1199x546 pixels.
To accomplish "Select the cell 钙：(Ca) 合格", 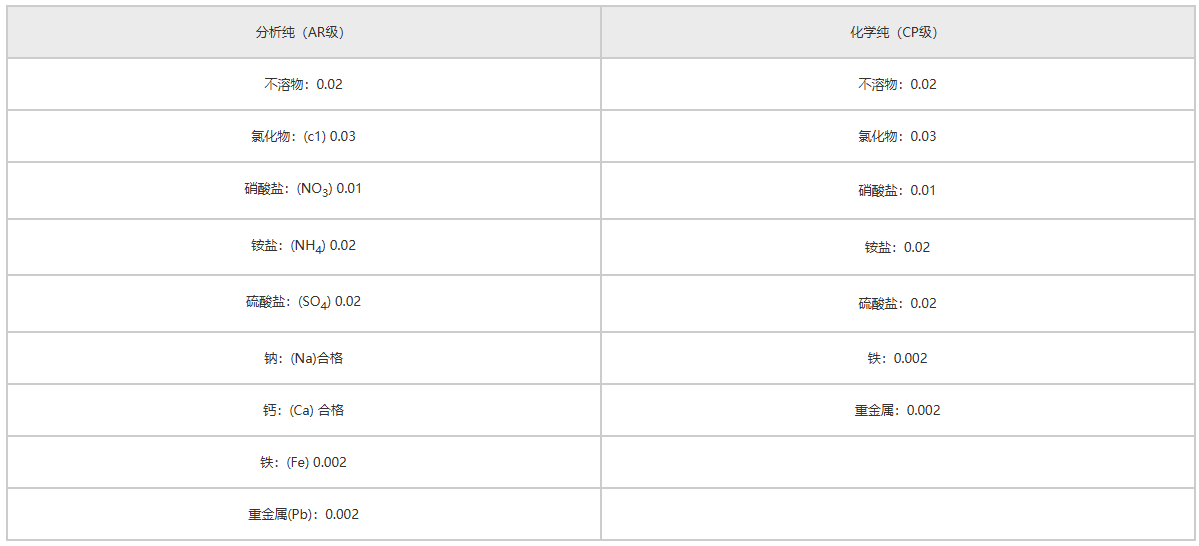I will point(304,410).
